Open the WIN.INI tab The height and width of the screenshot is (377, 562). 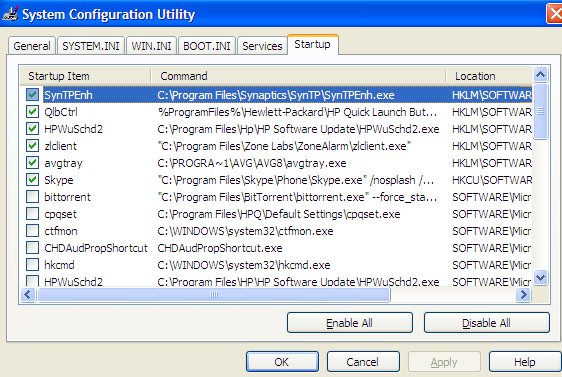click(151, 46)
